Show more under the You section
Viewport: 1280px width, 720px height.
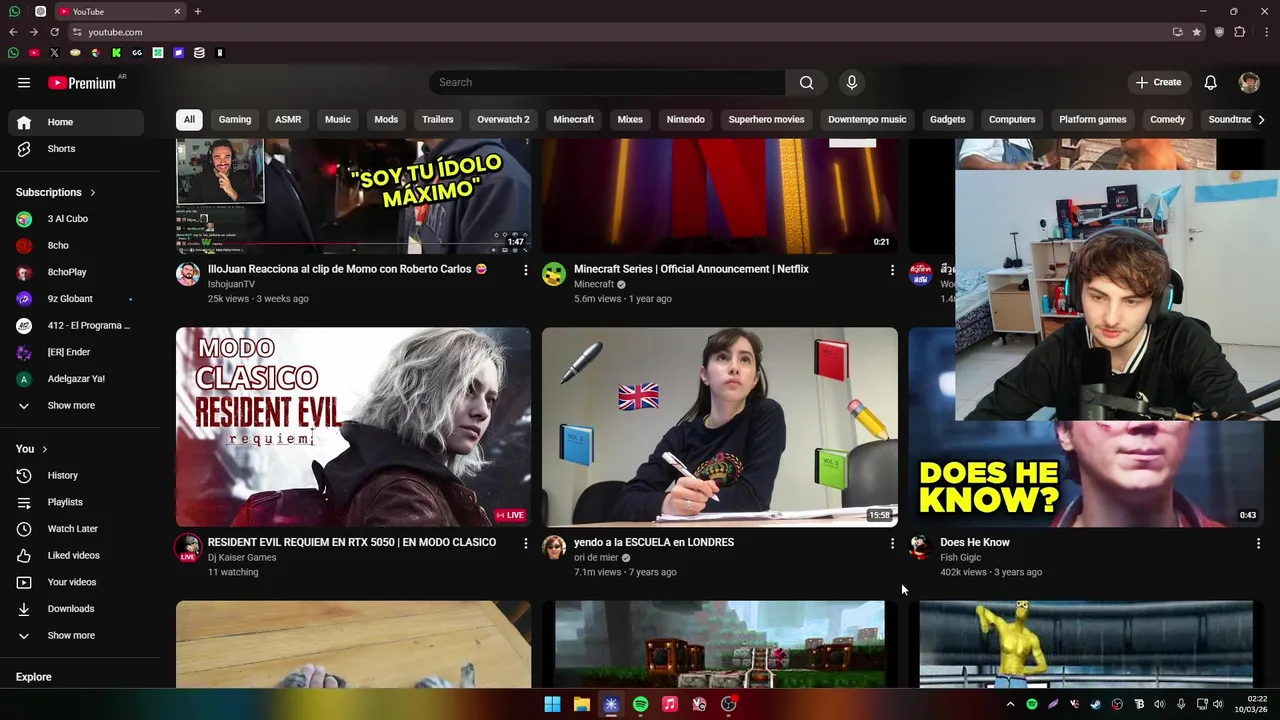[76, 636]
